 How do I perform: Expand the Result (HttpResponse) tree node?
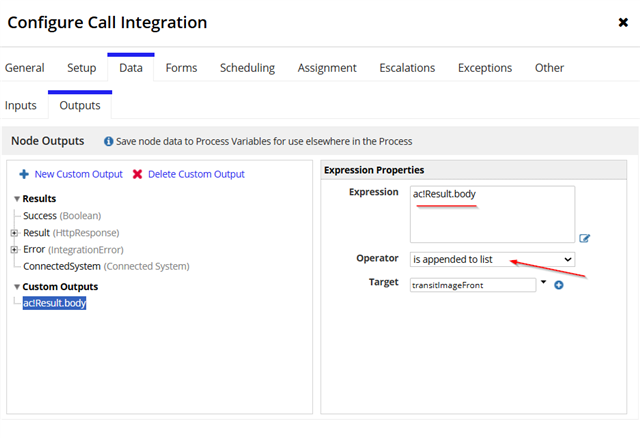[14, 233]
